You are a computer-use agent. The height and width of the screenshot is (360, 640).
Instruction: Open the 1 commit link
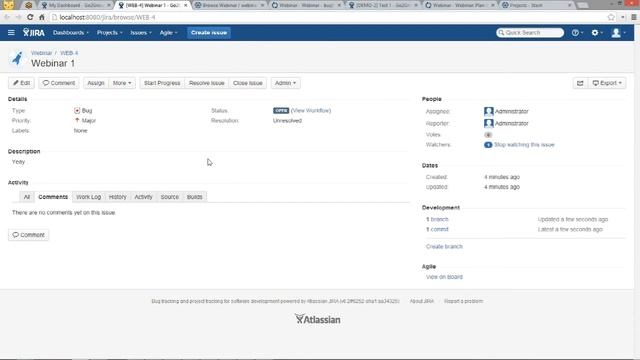[437, 229]
